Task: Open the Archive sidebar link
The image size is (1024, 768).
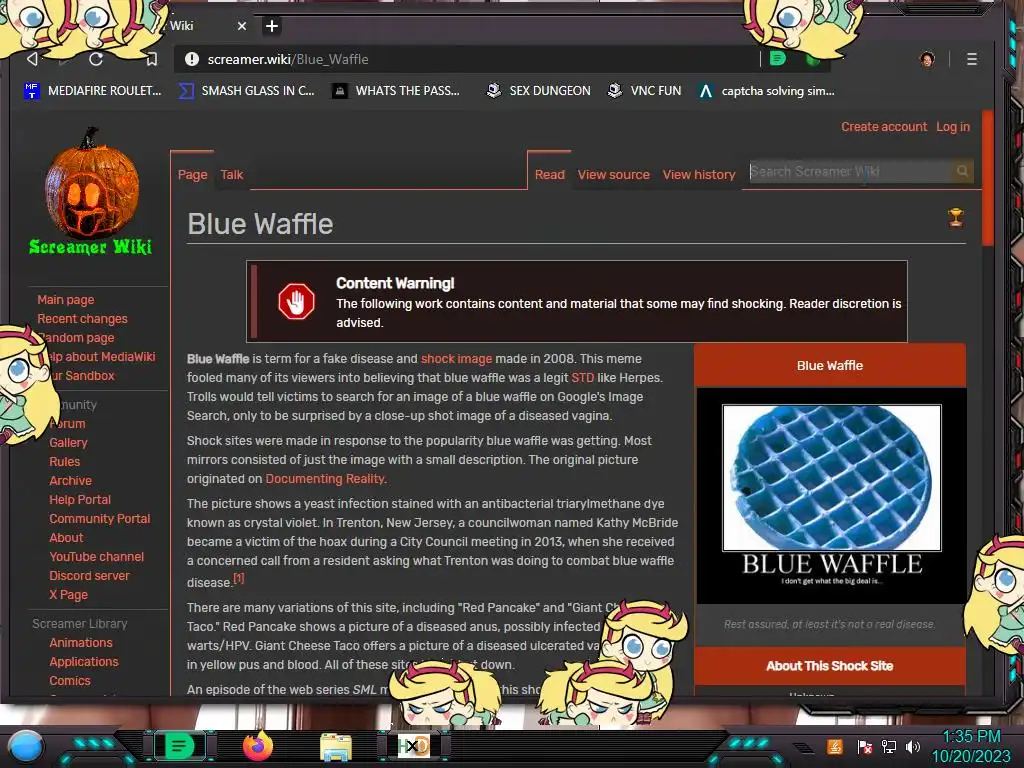Action: pos(71,480)
